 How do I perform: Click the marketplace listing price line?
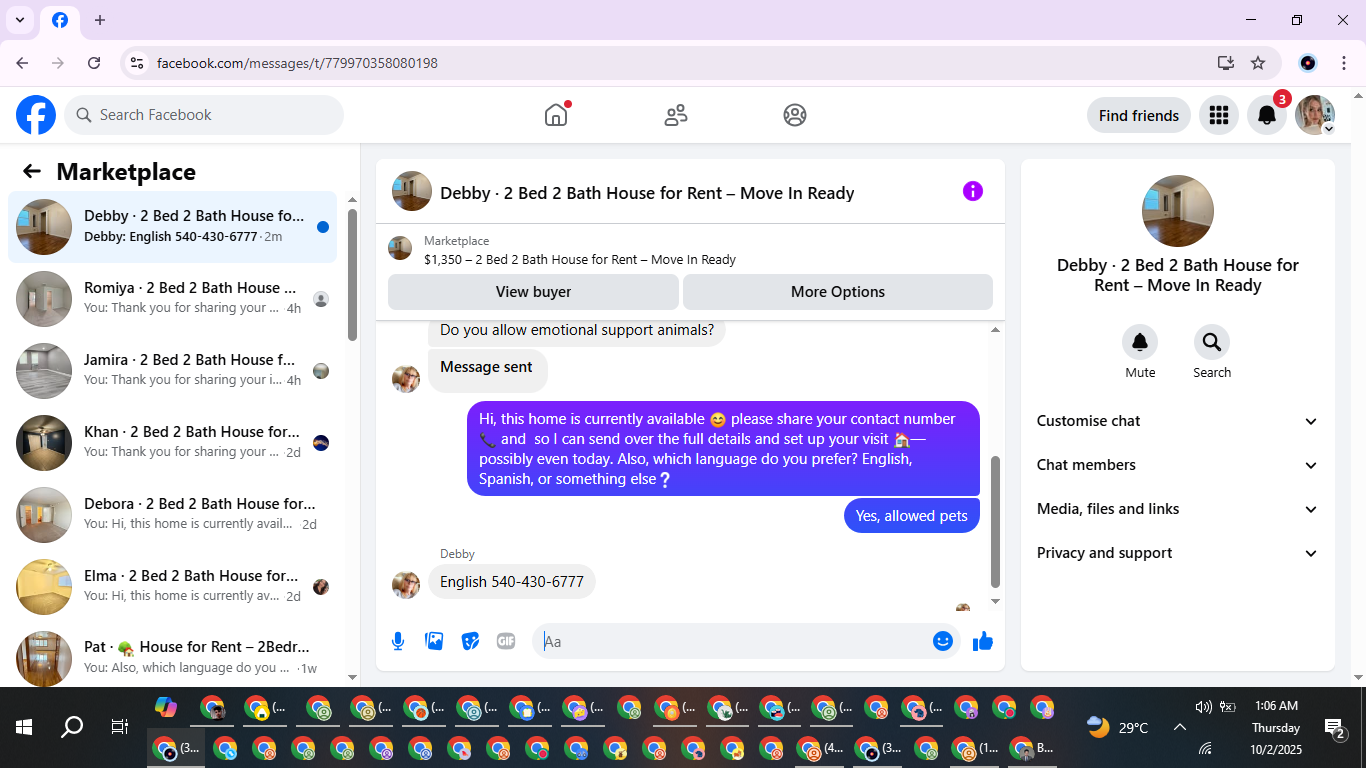[580, 260]
